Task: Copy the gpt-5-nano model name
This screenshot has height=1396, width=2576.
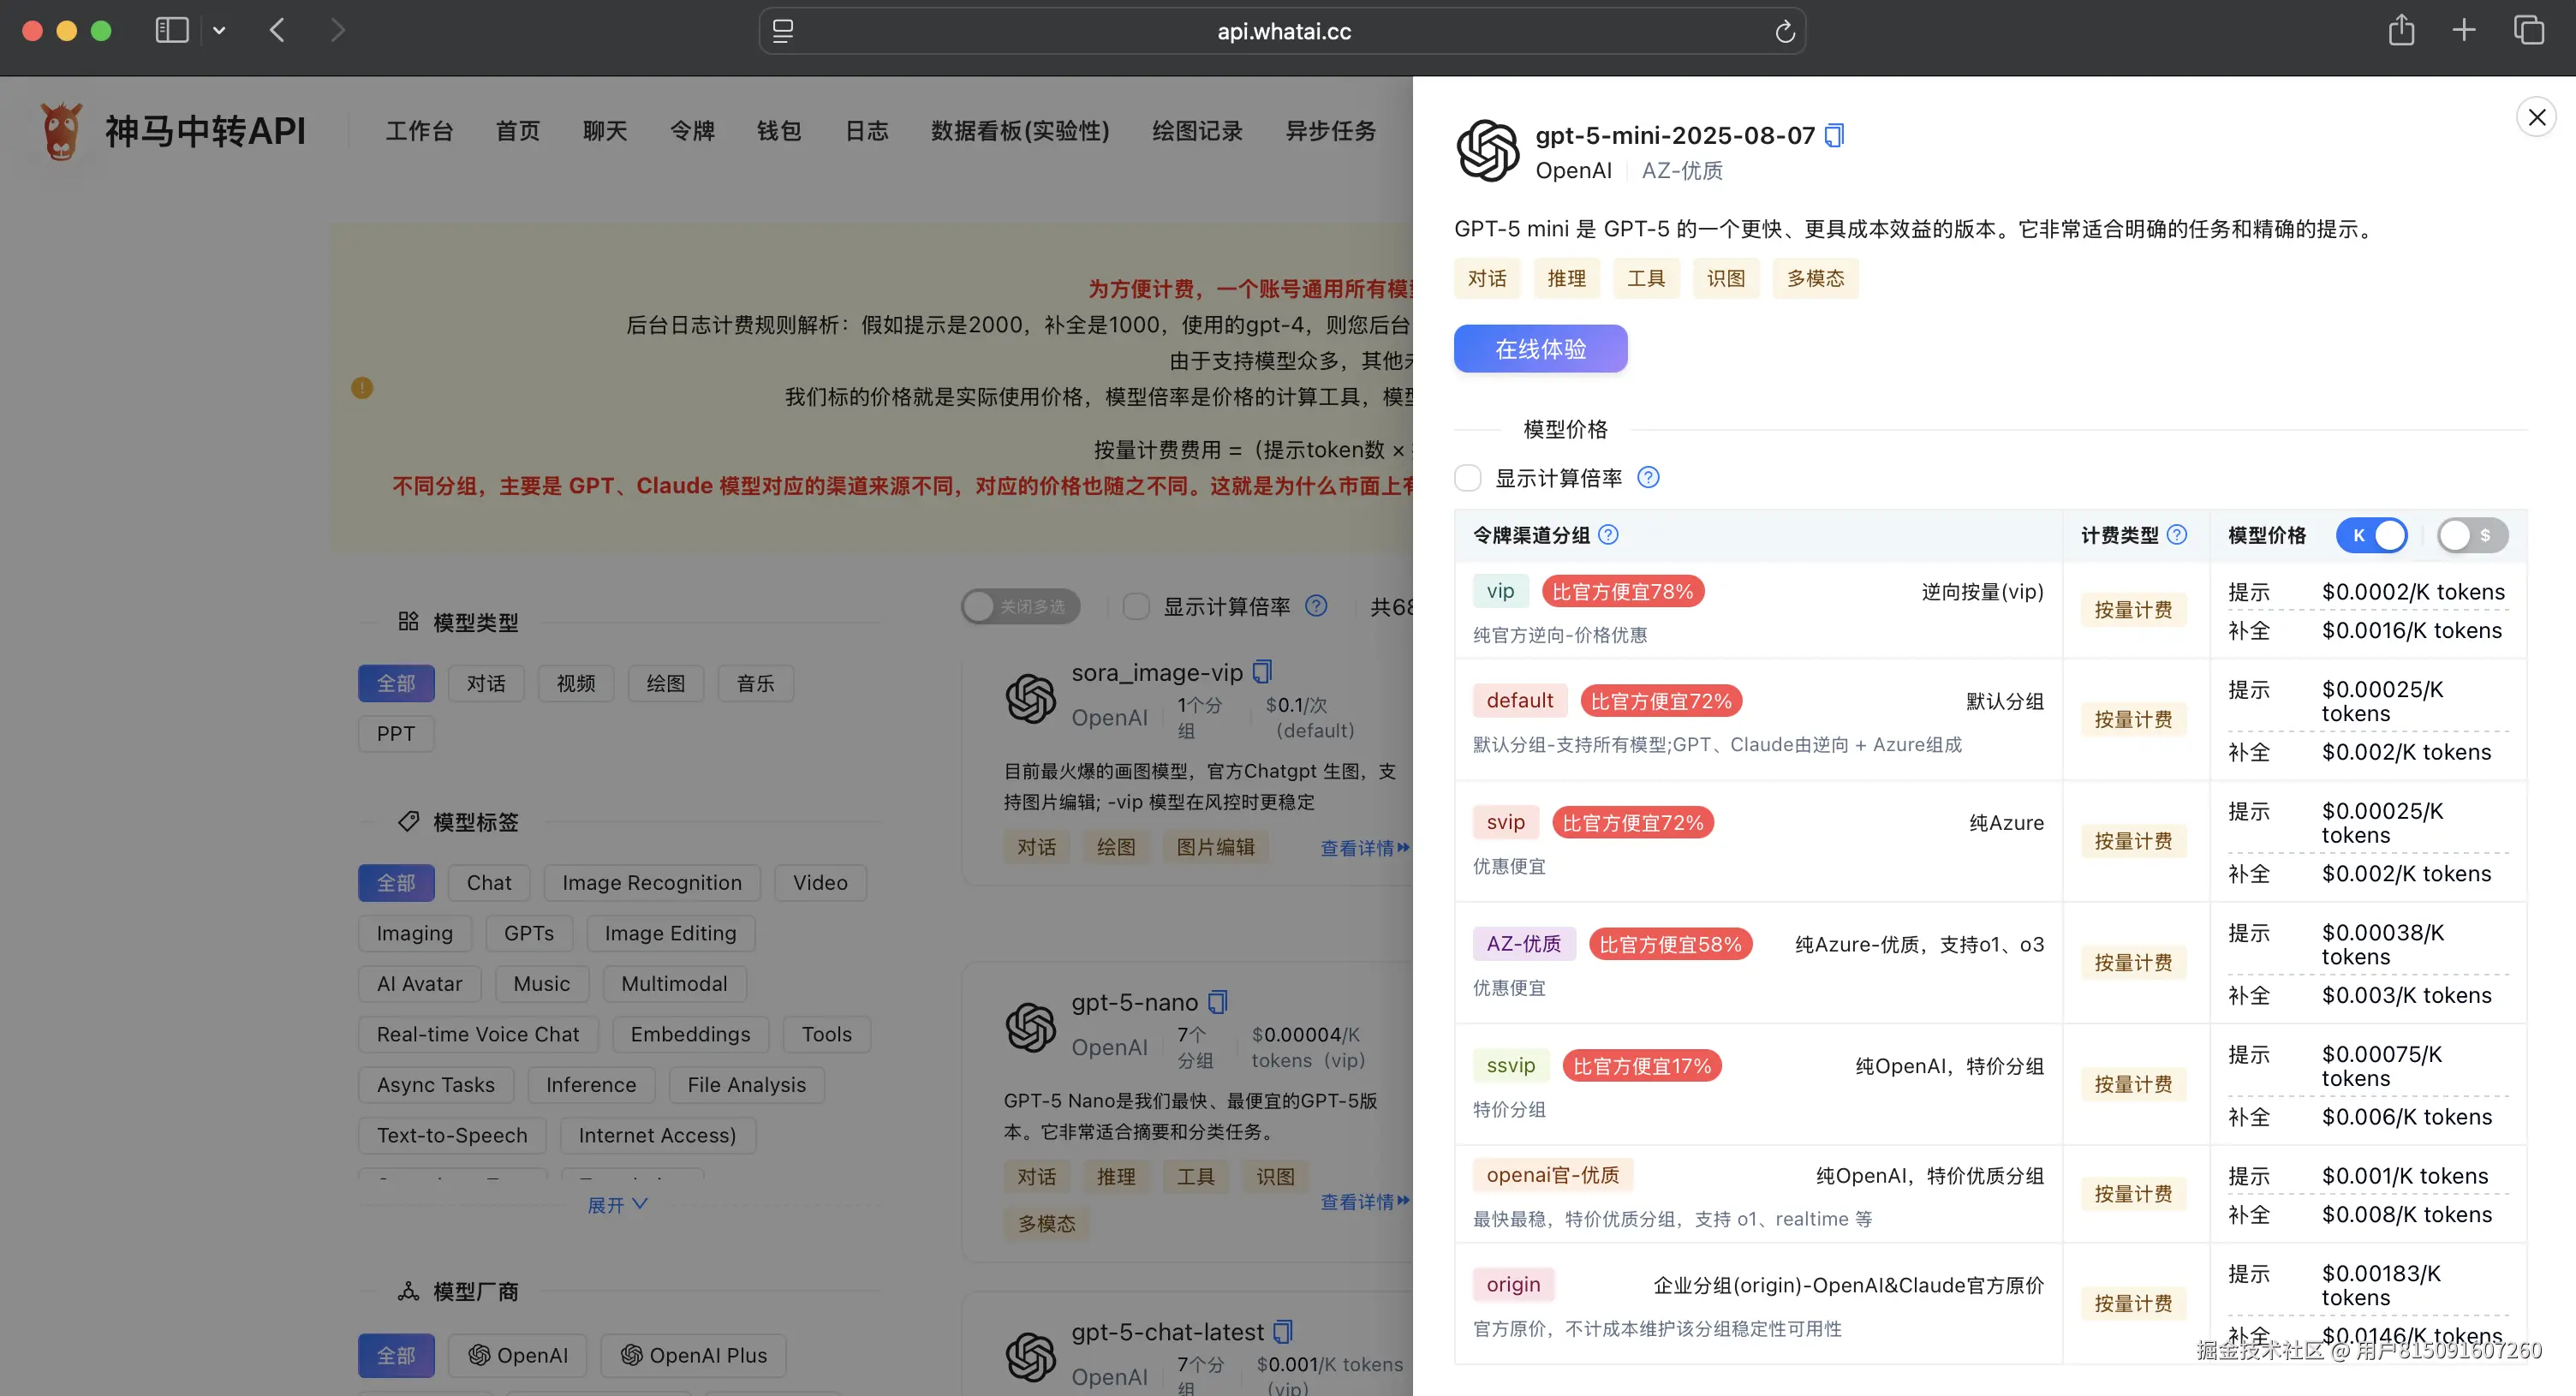Action: point(1217,1001)
